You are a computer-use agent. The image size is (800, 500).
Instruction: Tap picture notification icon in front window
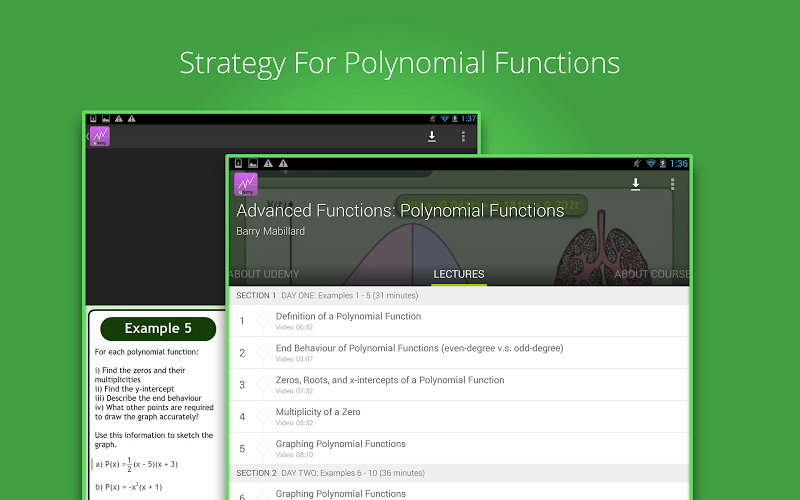coord(253,163)
